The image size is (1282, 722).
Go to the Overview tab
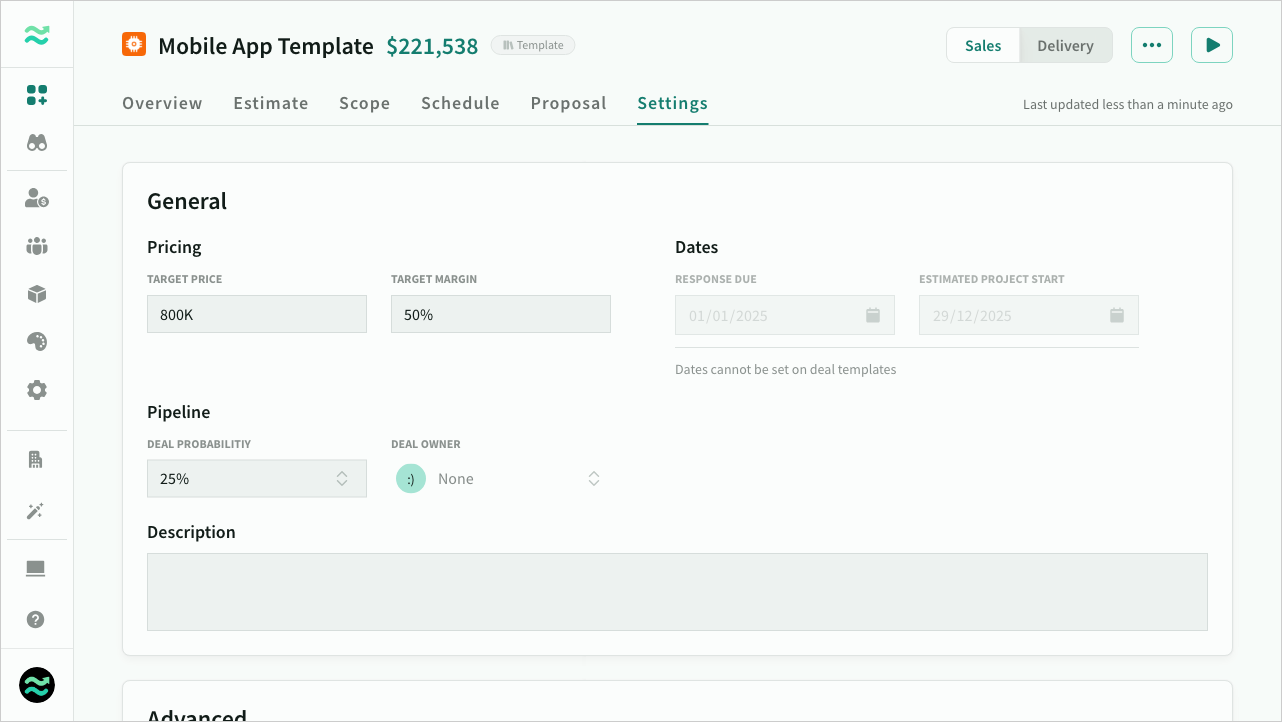(x=162, y=103)
